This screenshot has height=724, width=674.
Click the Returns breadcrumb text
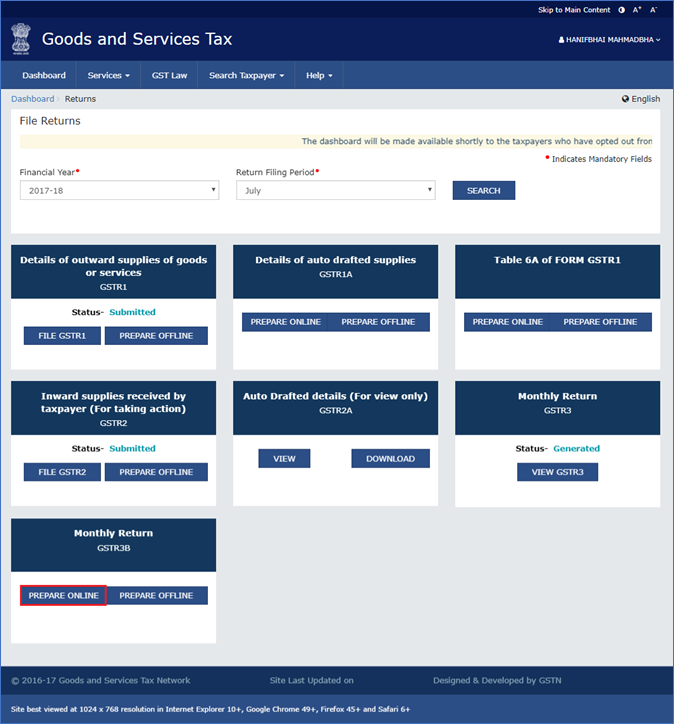[80, 99]
